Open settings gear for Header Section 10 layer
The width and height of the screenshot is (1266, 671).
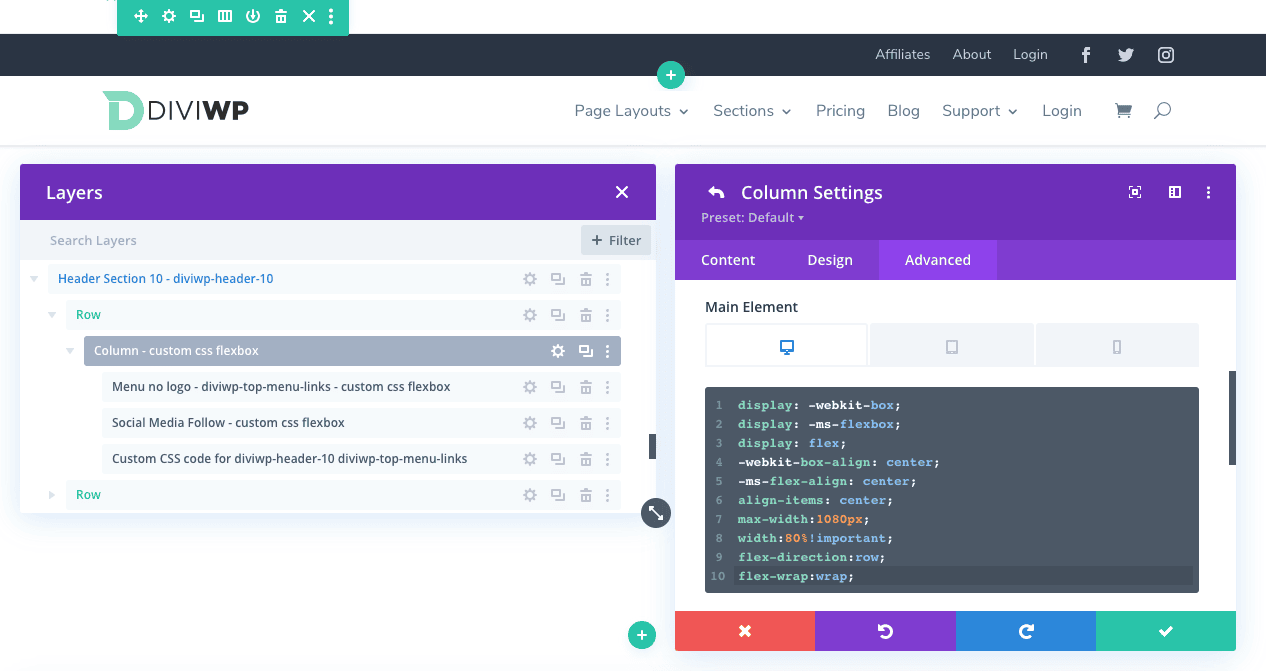point(530,279)
